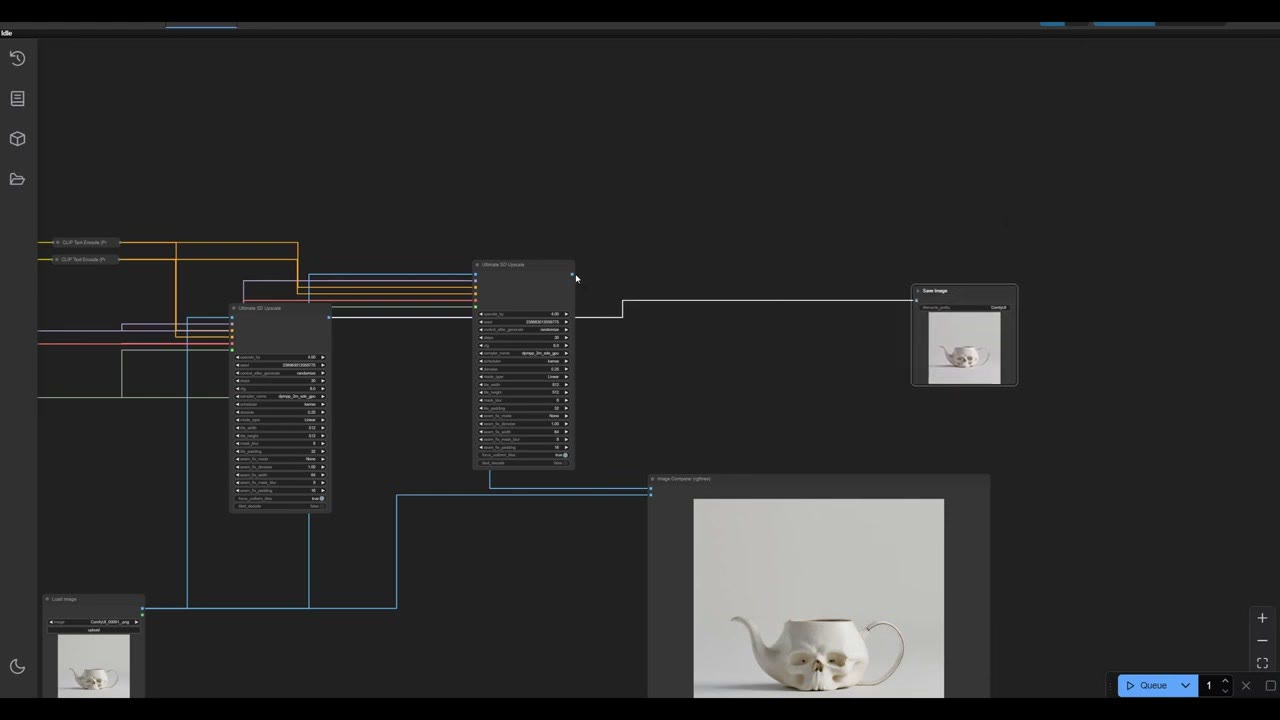Image resolution: width=1280 pixels, height=720 pixels.
Task: Open sampler_name dropdown on right Upscale node
Action: tap(523, 353)
